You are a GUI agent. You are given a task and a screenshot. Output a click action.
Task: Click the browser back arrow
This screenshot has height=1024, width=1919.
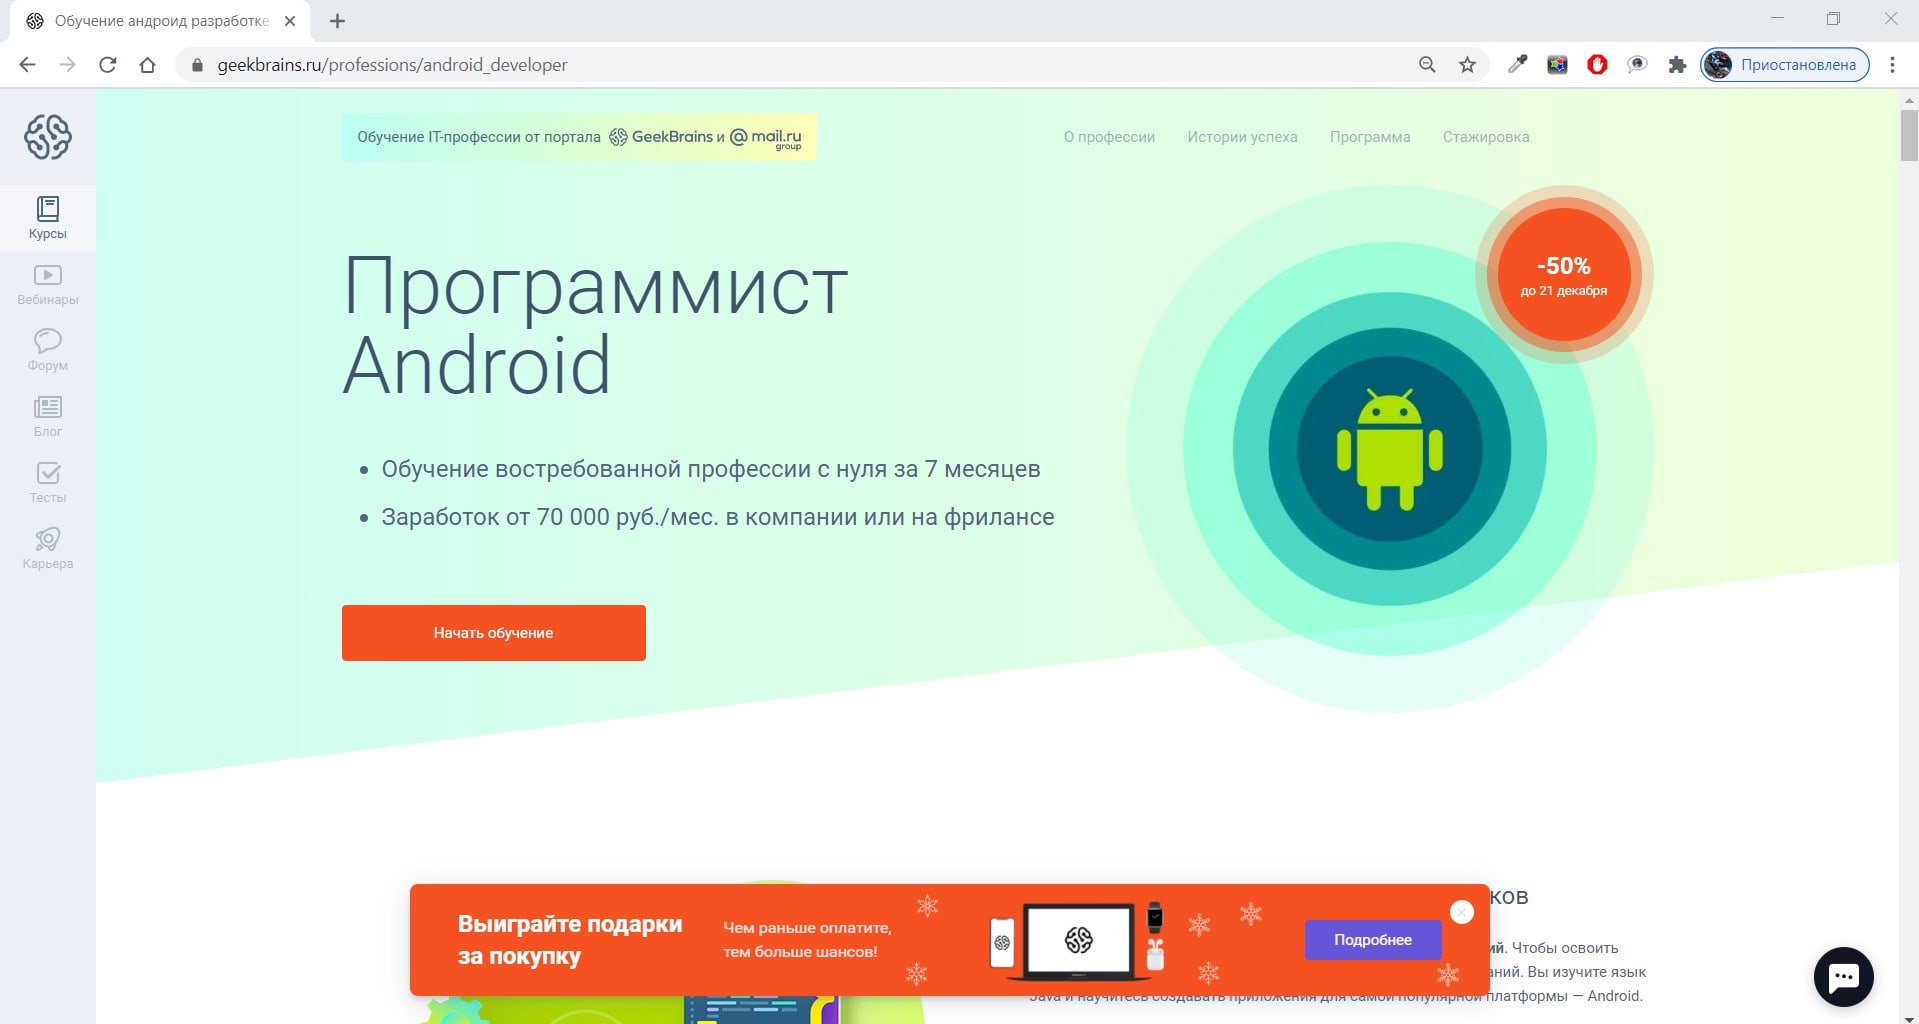pyautogui.click(x=27, y=65)
